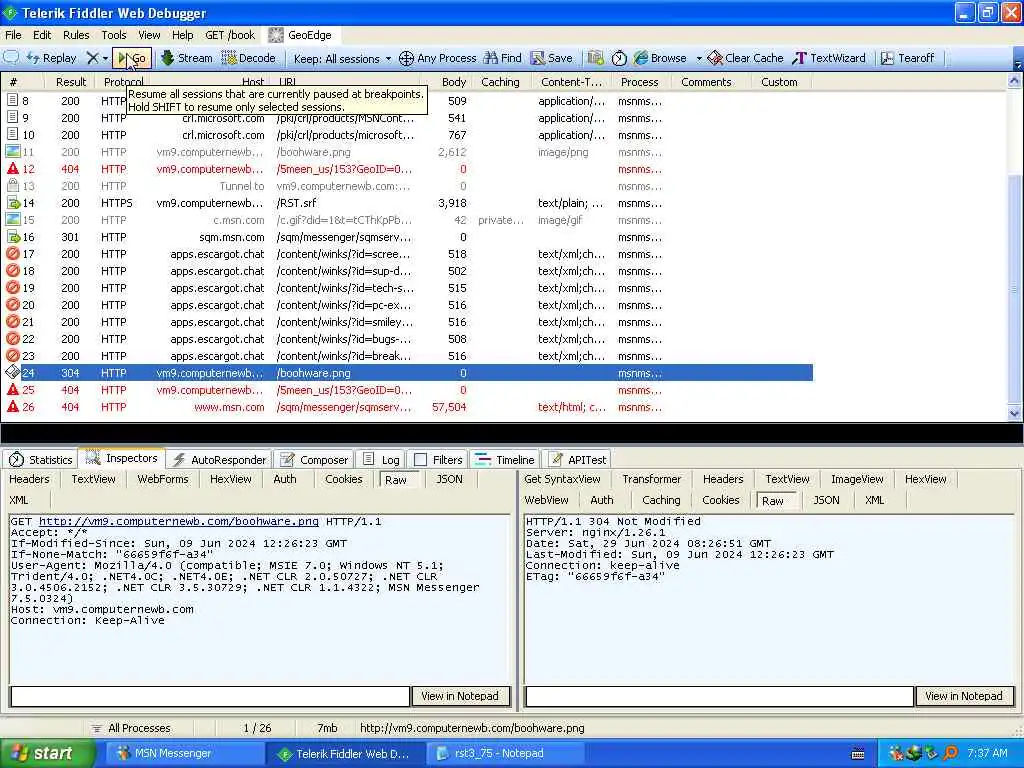The image size is (1024, 768).
Task: Select response Caching inspector tab
Action: click(661, 500)
